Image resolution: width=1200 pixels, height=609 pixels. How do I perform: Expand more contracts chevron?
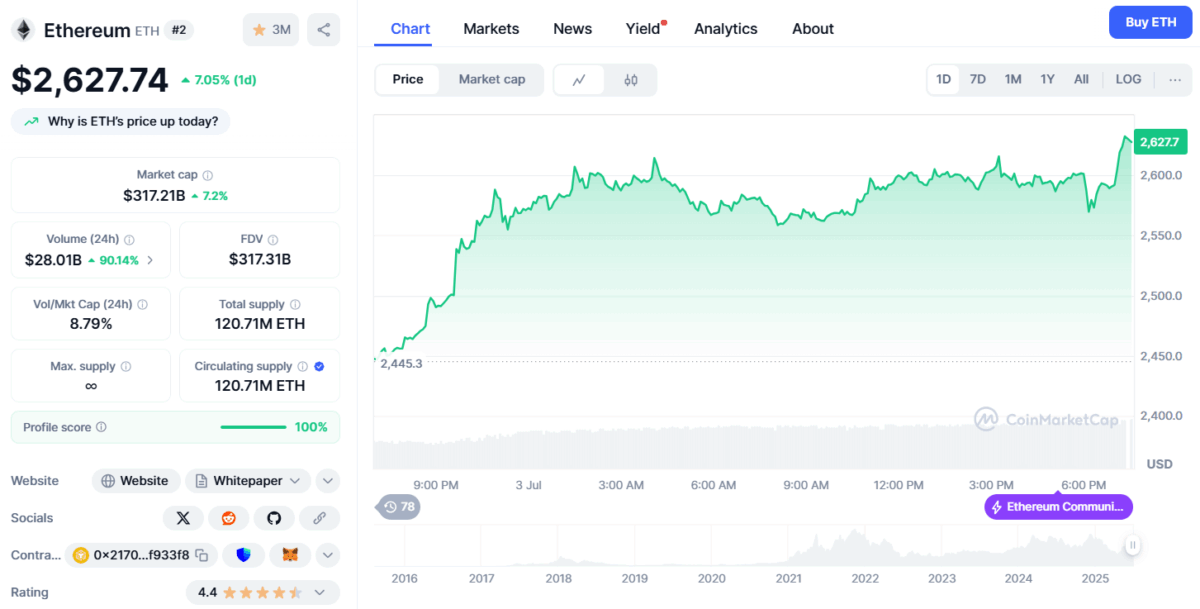[x=328, y=555]
